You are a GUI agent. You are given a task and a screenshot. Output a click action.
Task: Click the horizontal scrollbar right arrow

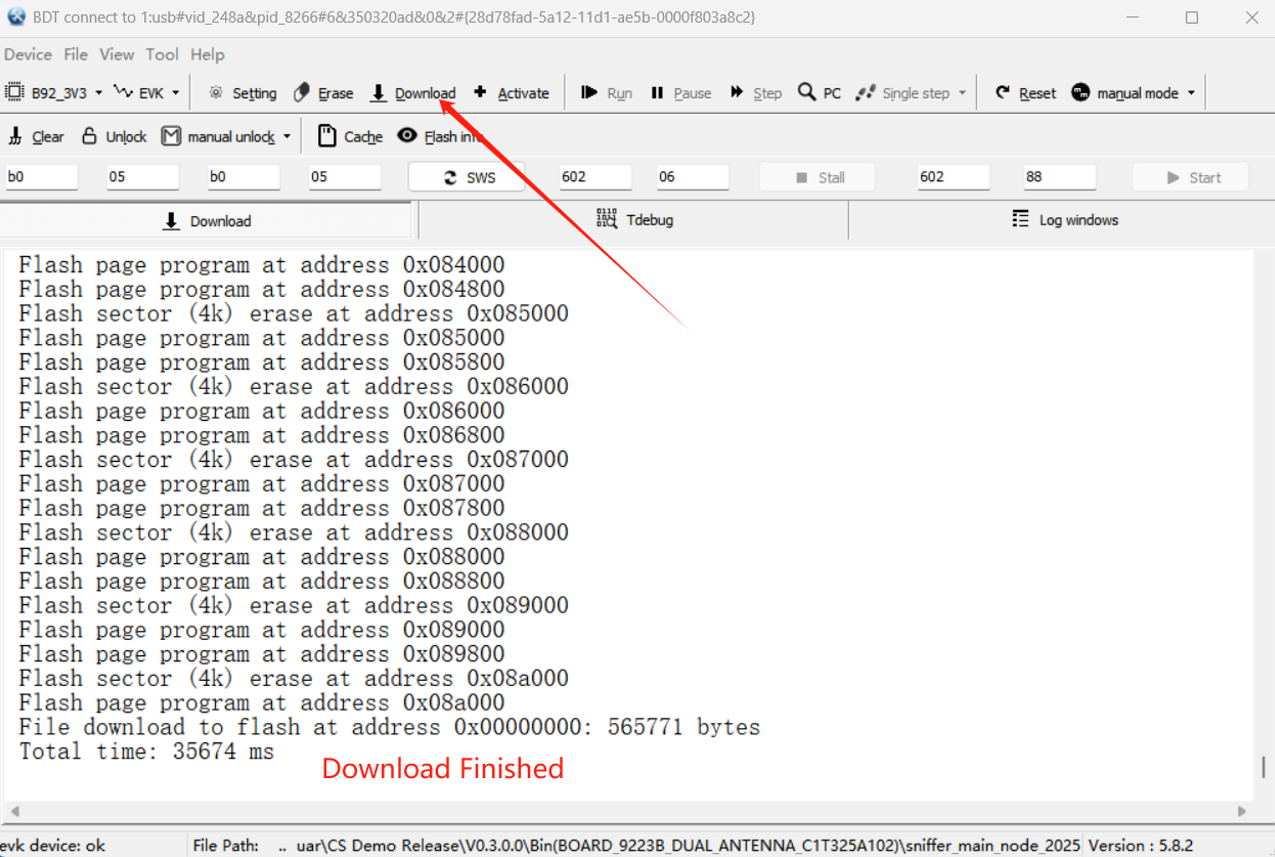pyautogui.click(x=1242, y=811)
